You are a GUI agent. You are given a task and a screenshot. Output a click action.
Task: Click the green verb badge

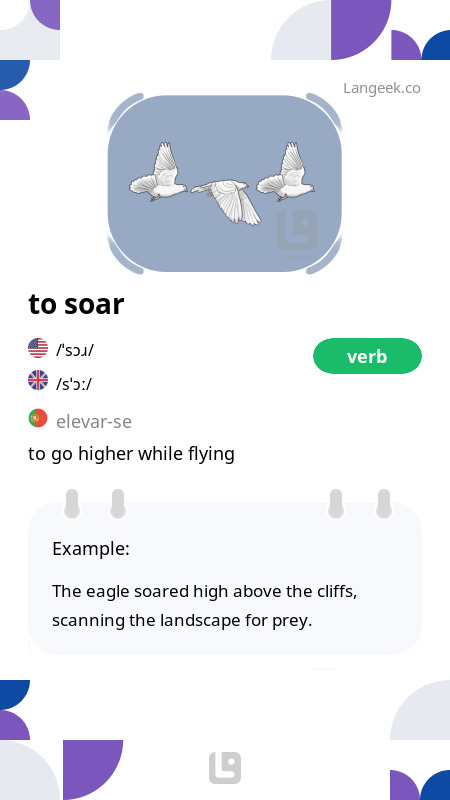pyautogui.click(x=367, y=356)
